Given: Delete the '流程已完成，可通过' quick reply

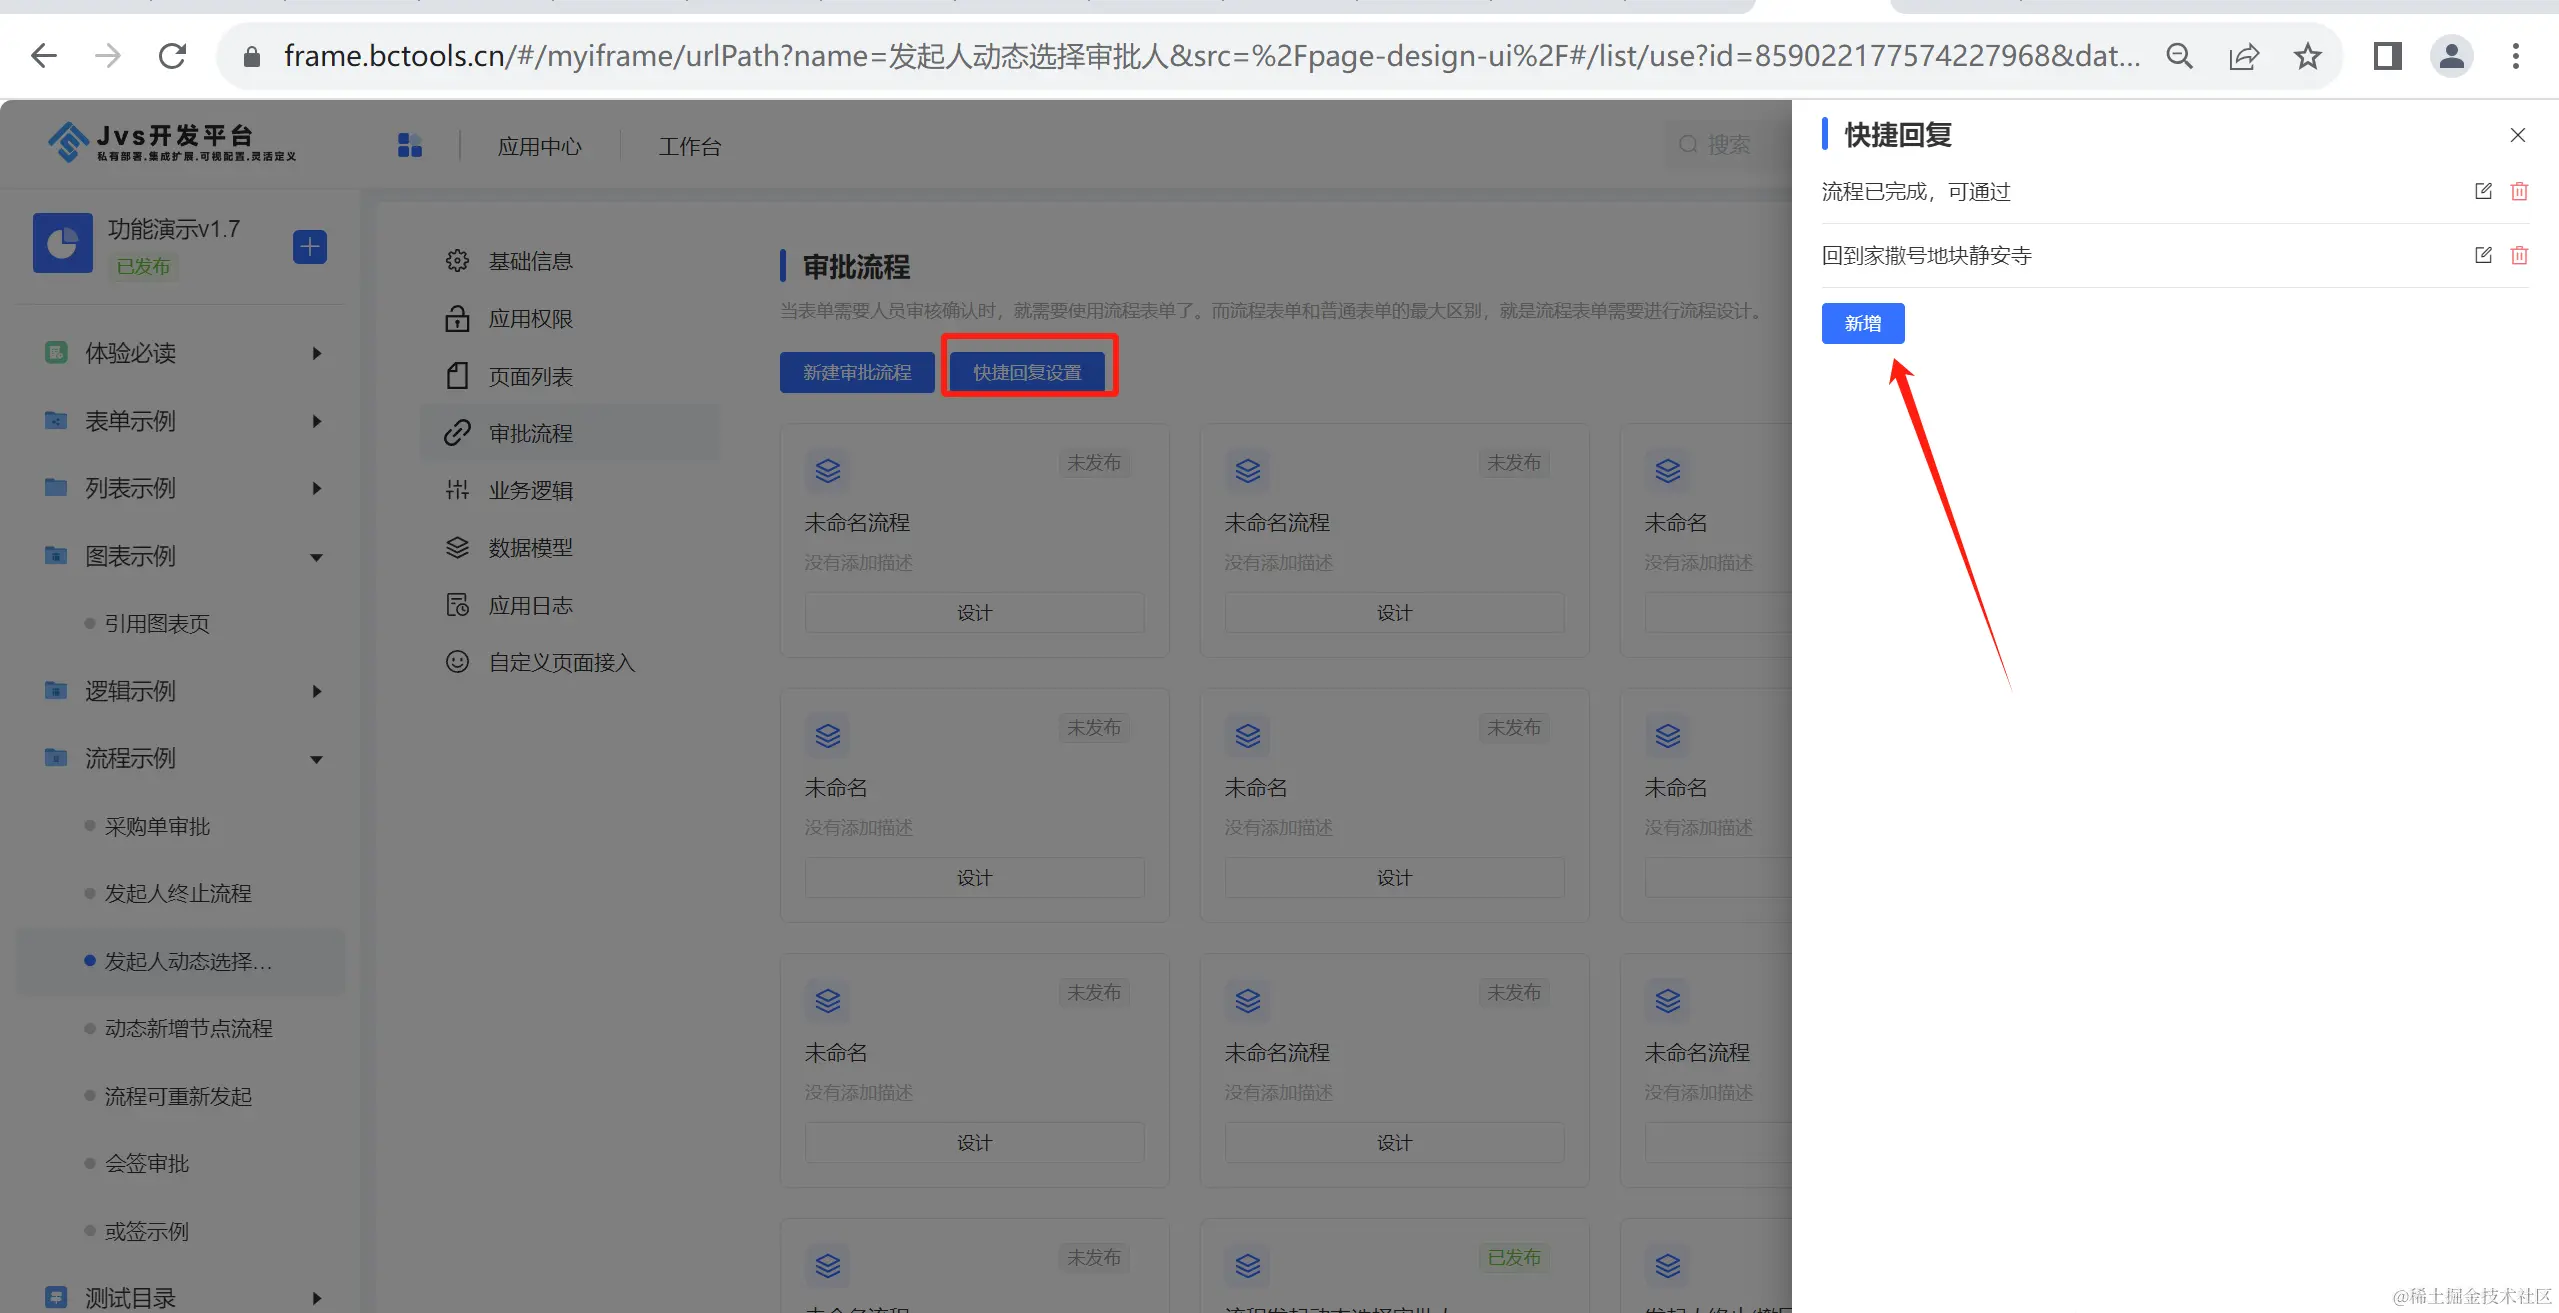Looking at the screenshot, I should 2519,191.
